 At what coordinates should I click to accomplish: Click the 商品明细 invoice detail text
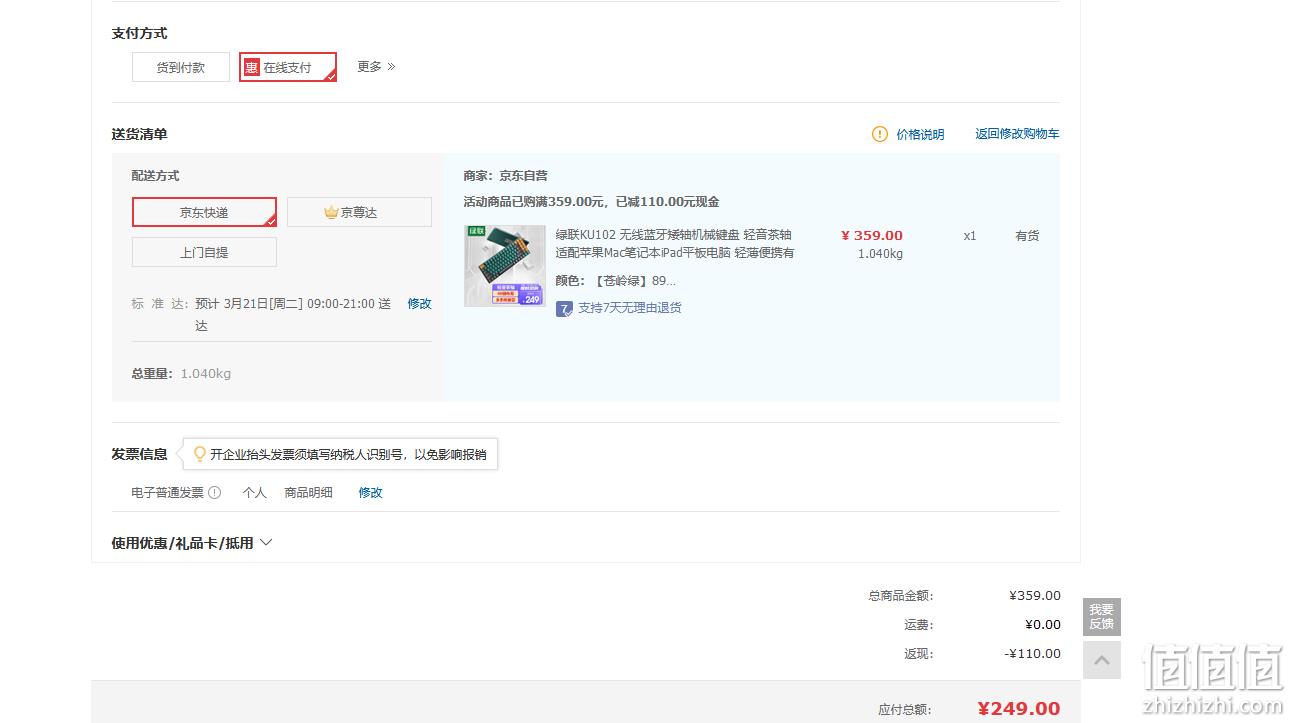point(308,492)
